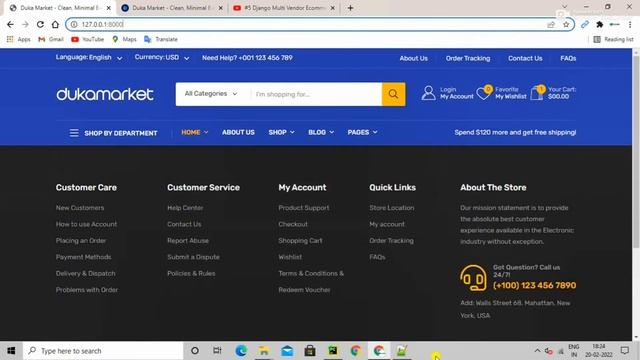This screenshot has height=360, width=640.
Task: Click the yellow search magnifier button
Action: pyautogui.click(x=393, y=94)
